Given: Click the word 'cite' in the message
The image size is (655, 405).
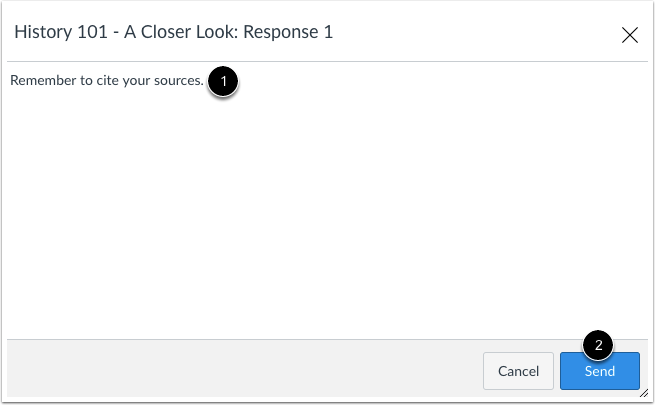Looking at the screenshot, I should tap(108, 80).
